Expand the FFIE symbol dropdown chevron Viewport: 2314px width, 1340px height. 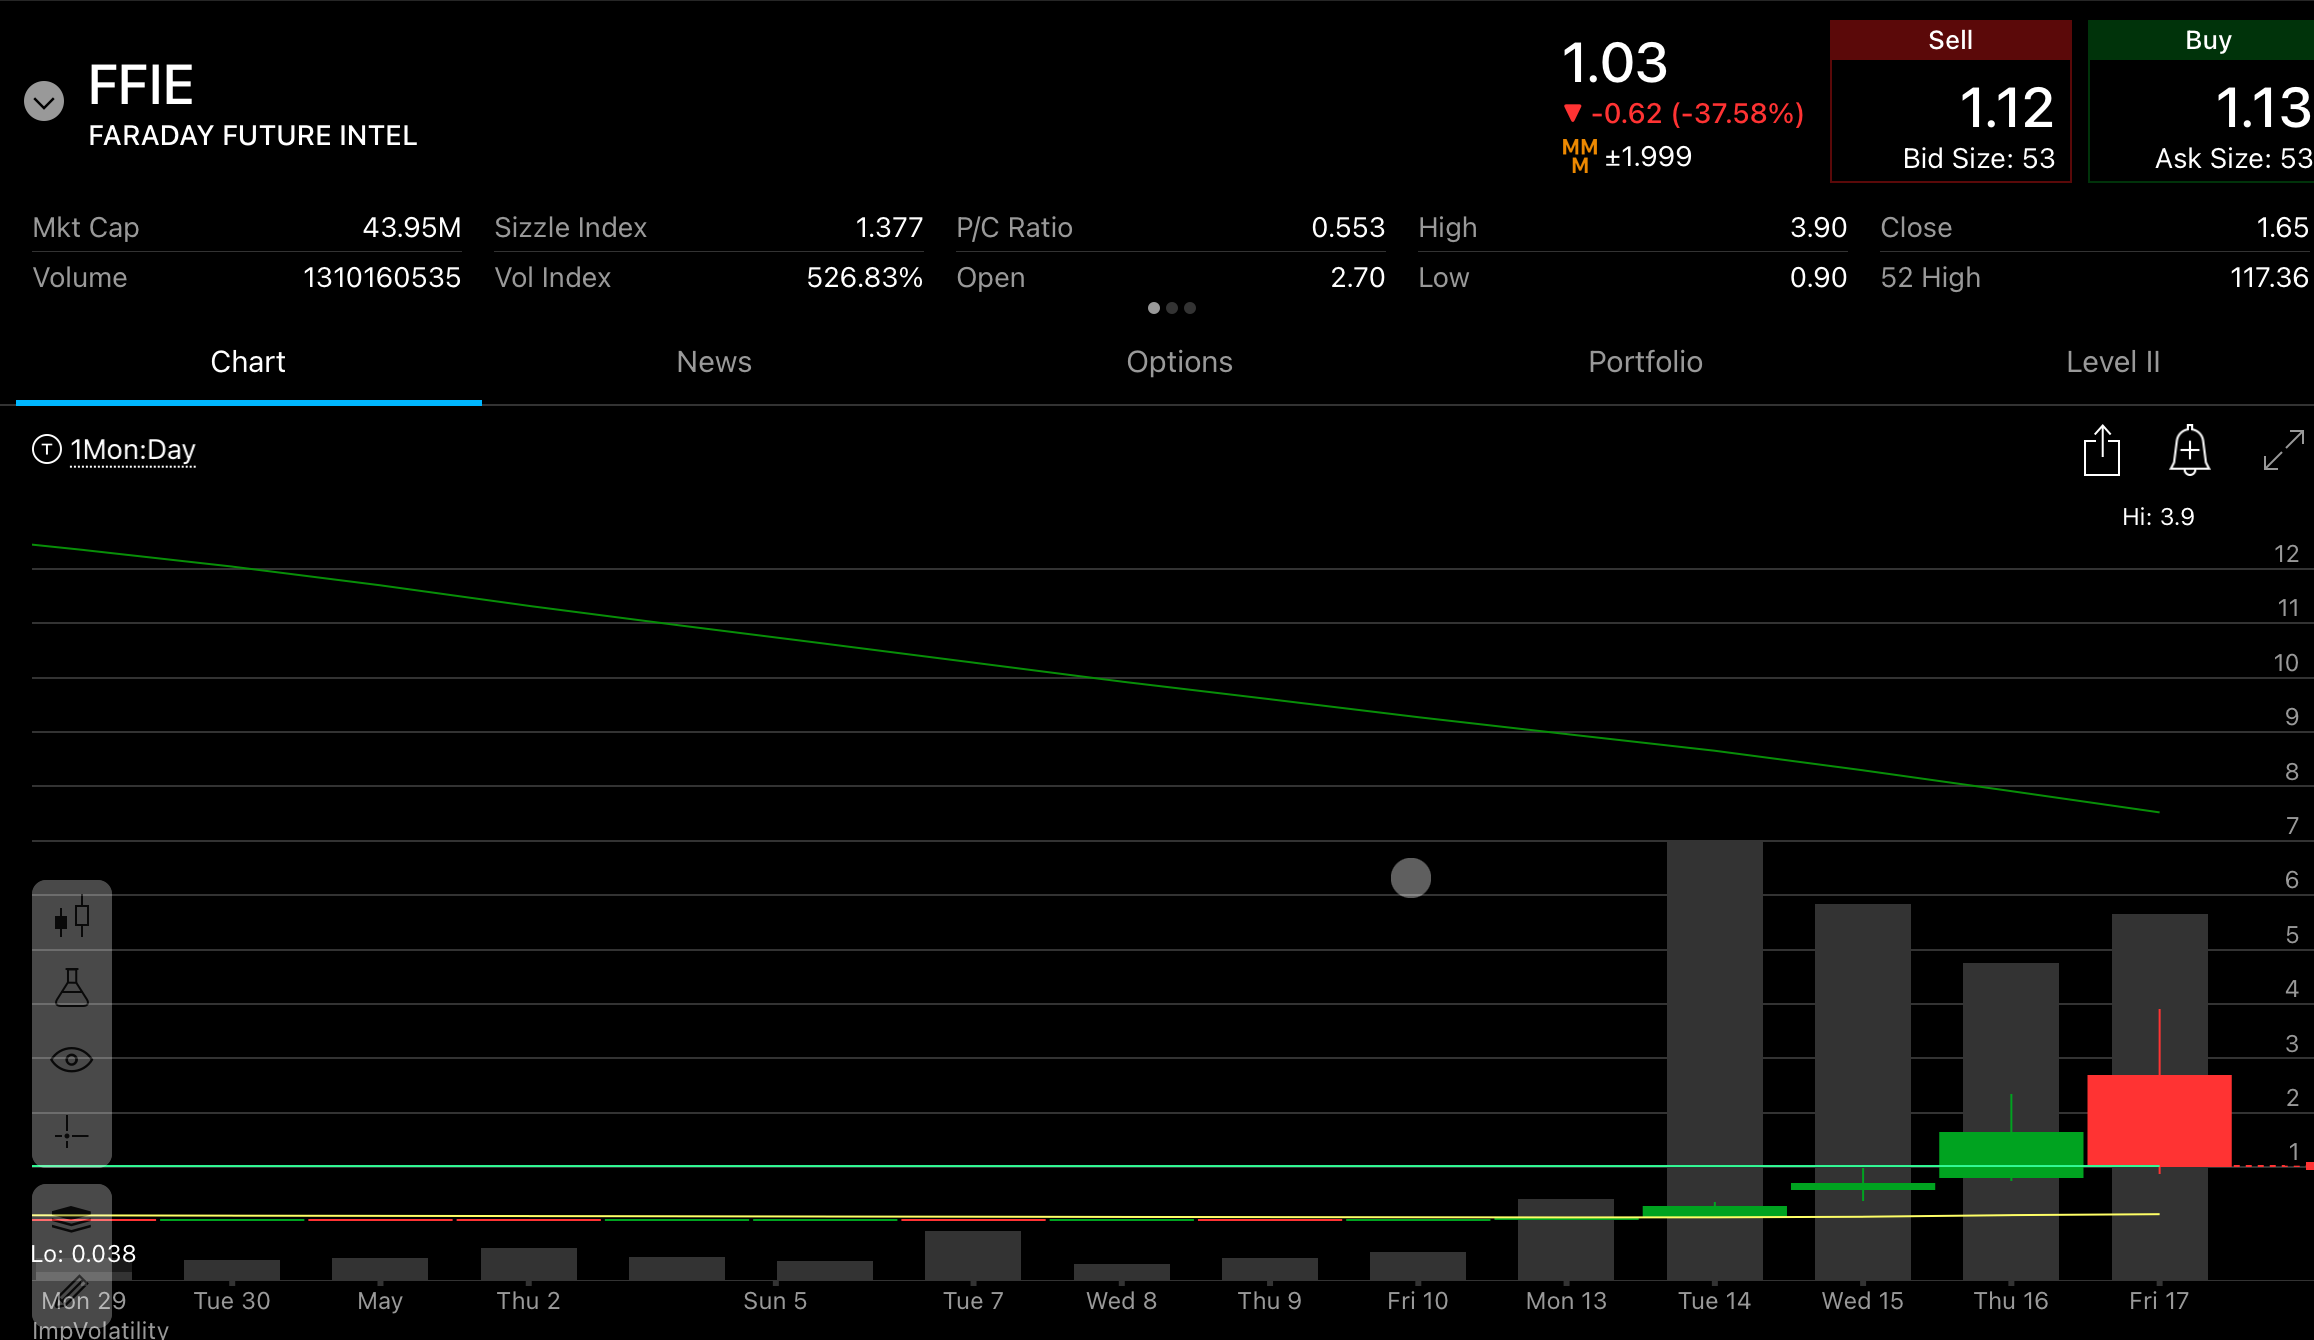pos(44,101)
